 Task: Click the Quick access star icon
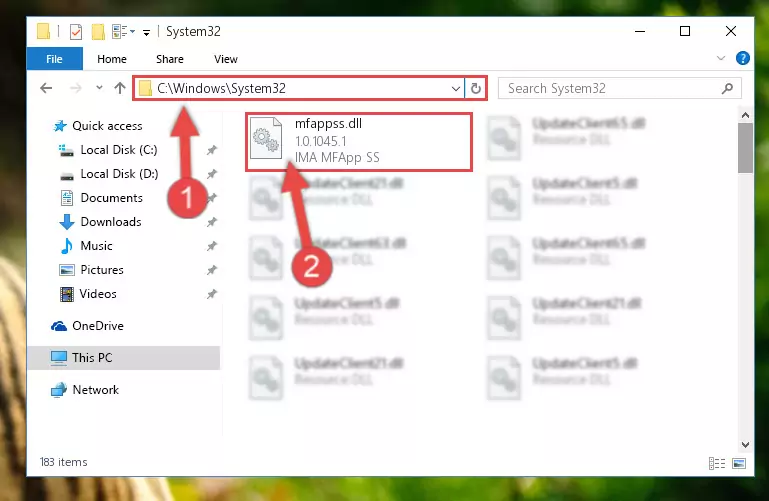[x=60, y=126]
